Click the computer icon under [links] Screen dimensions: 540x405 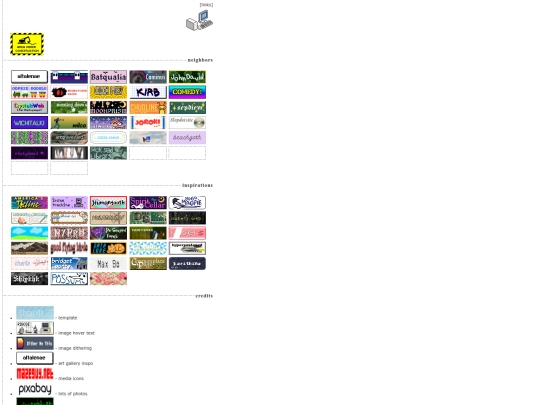coord(199,20)
